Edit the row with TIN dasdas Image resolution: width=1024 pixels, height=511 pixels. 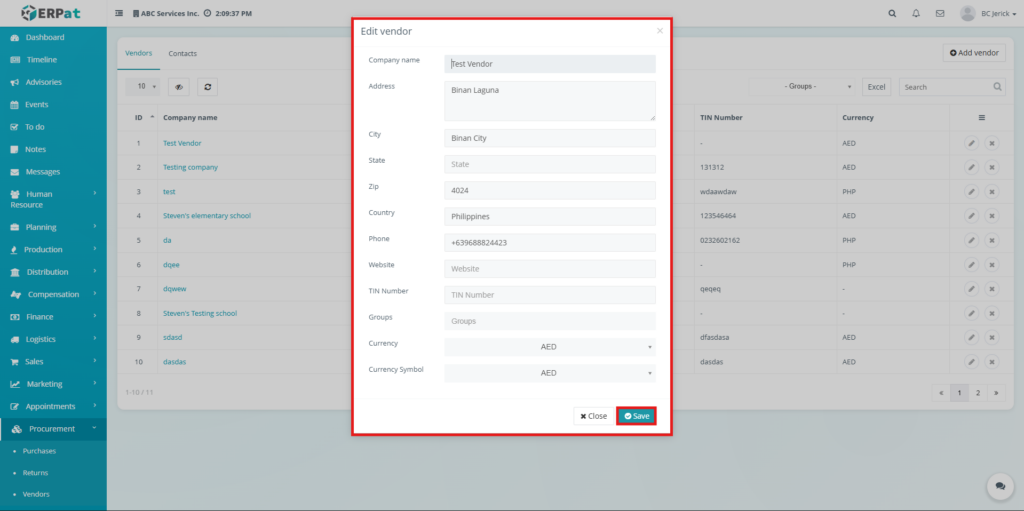[972, 361]
